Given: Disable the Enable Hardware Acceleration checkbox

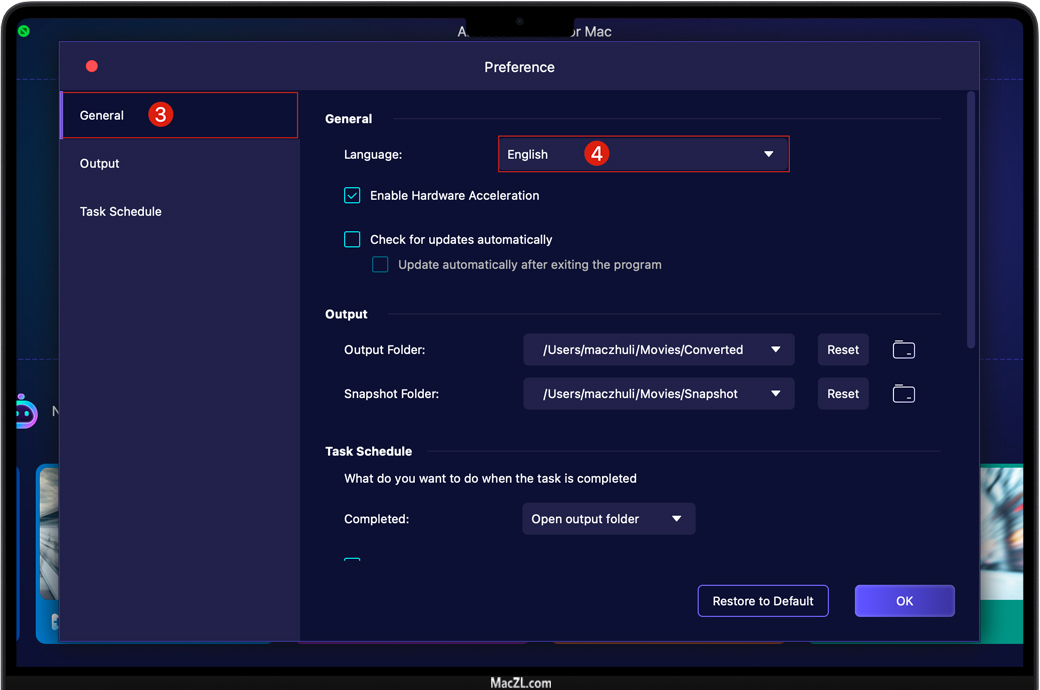Looking at the screenshot, I should click(352, 196).
